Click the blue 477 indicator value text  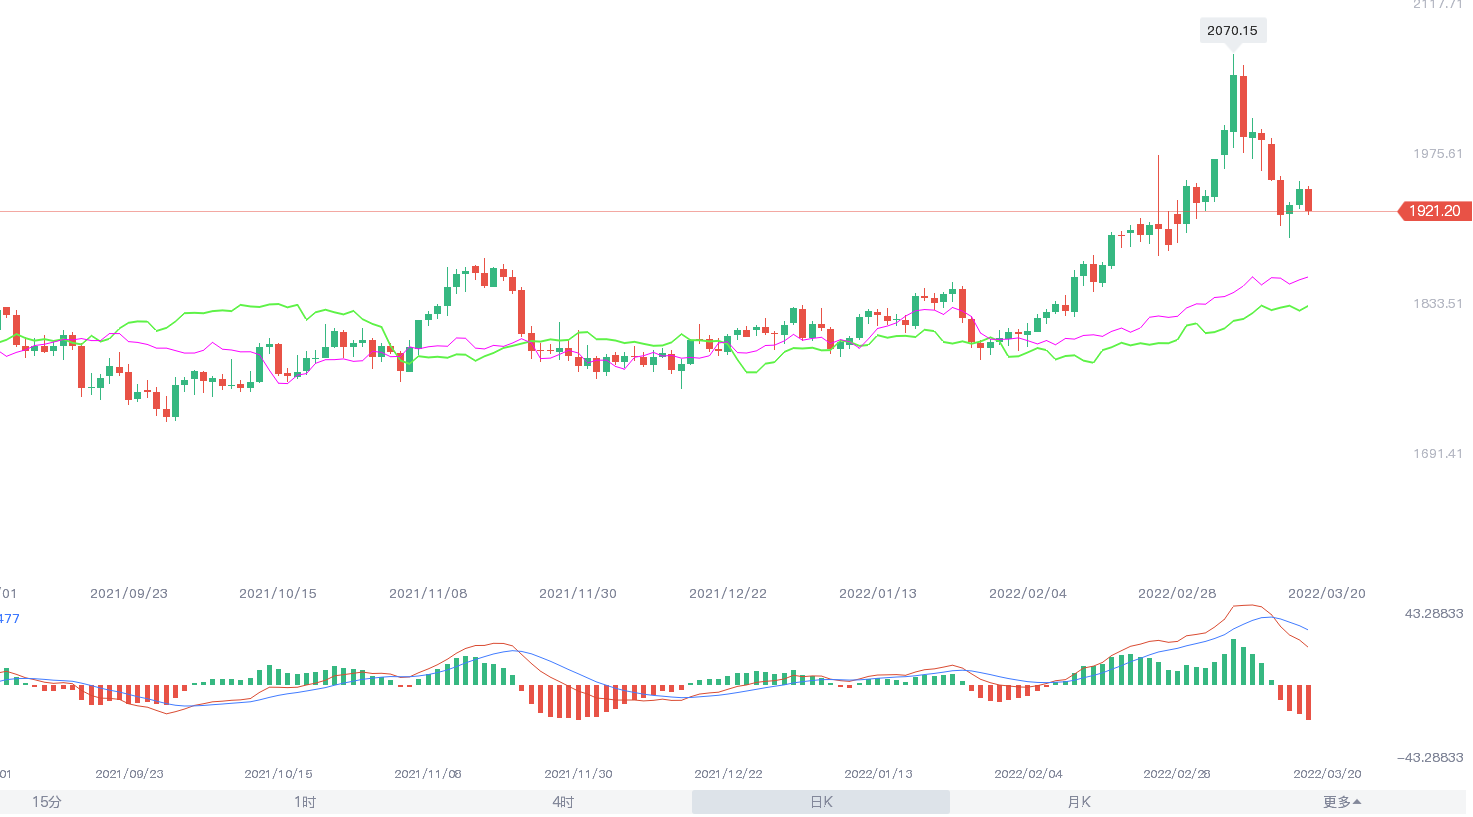coord(9,619)
